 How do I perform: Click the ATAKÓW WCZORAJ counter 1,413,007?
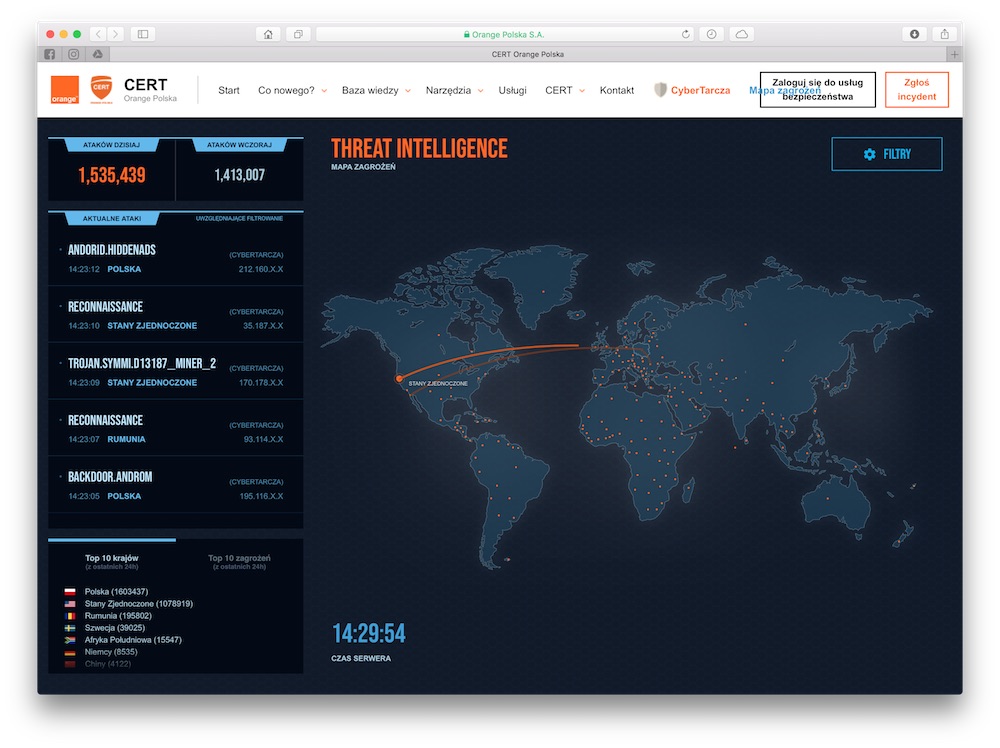pos(239,175)
